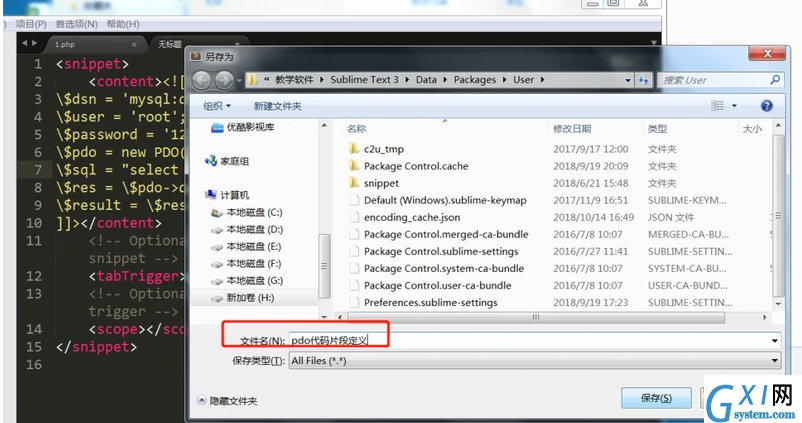Click the refresh button beside address bar

click(x=644, y=80)
